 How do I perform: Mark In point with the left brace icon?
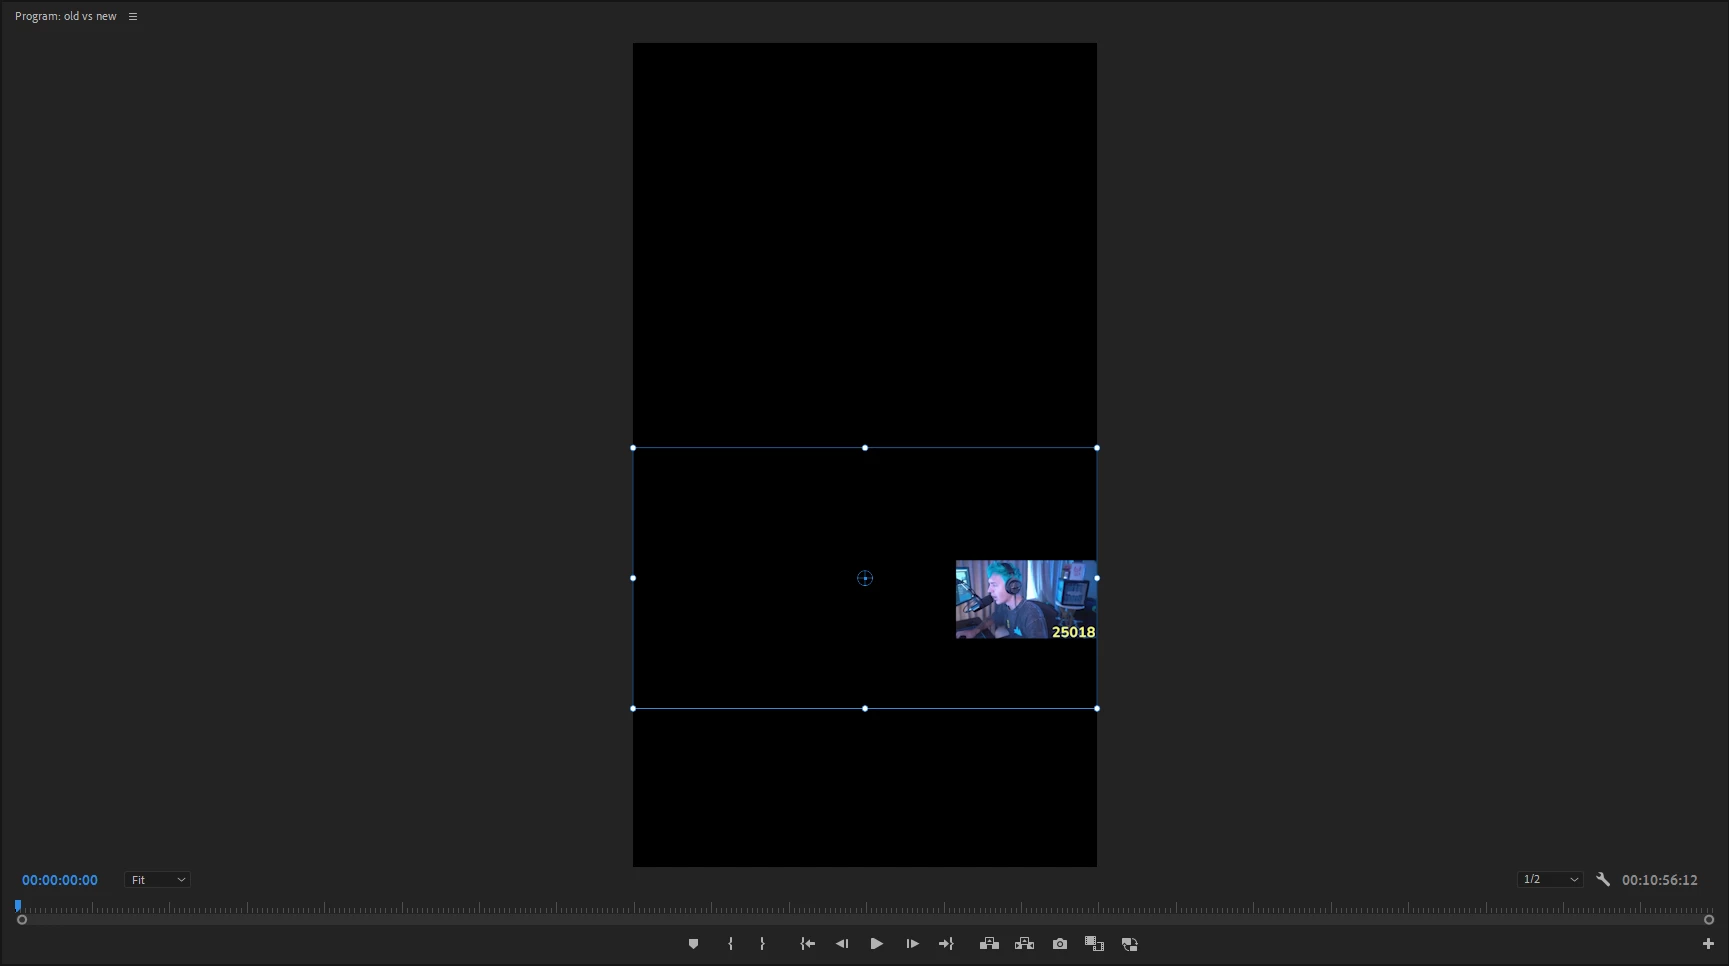[730, 944]
